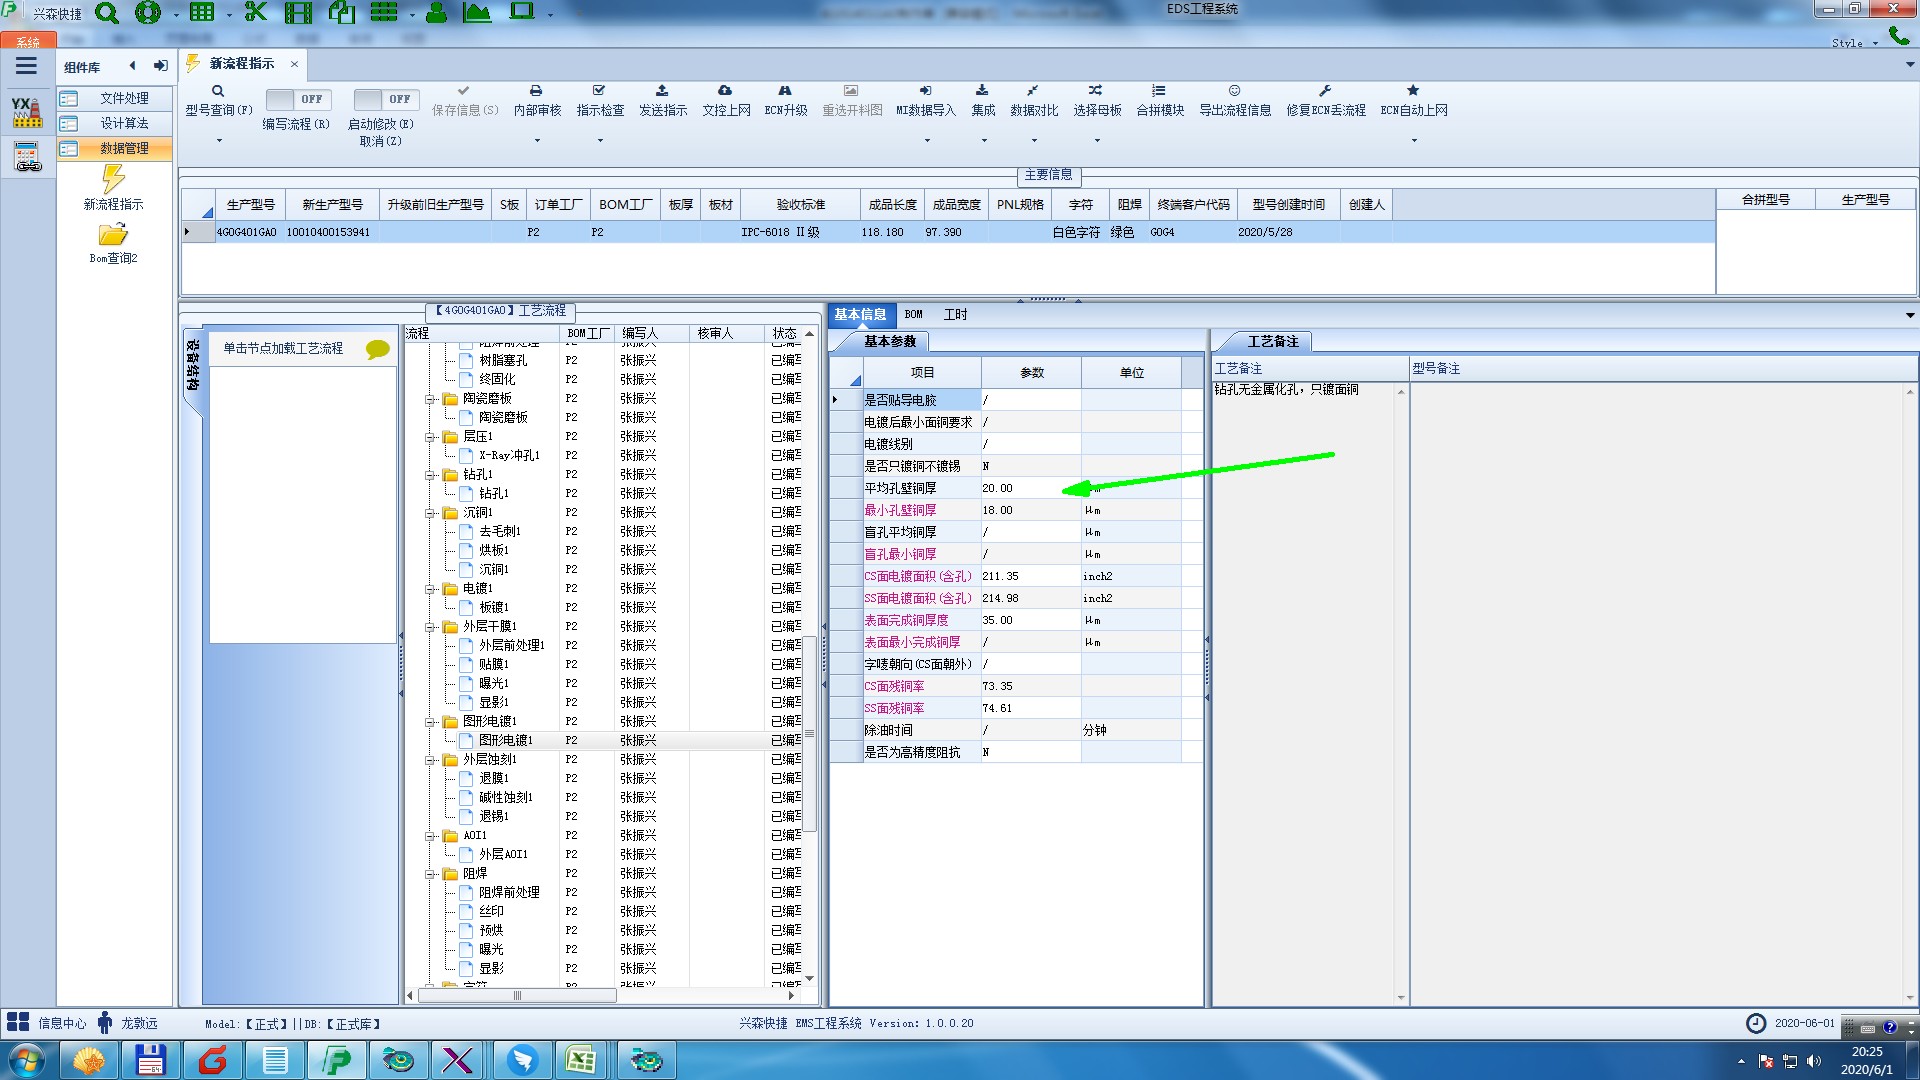The height and width of the screenshot is (1080, 1920).
Task: Click the 型号查询 search icon
Action: click(218, 91)
